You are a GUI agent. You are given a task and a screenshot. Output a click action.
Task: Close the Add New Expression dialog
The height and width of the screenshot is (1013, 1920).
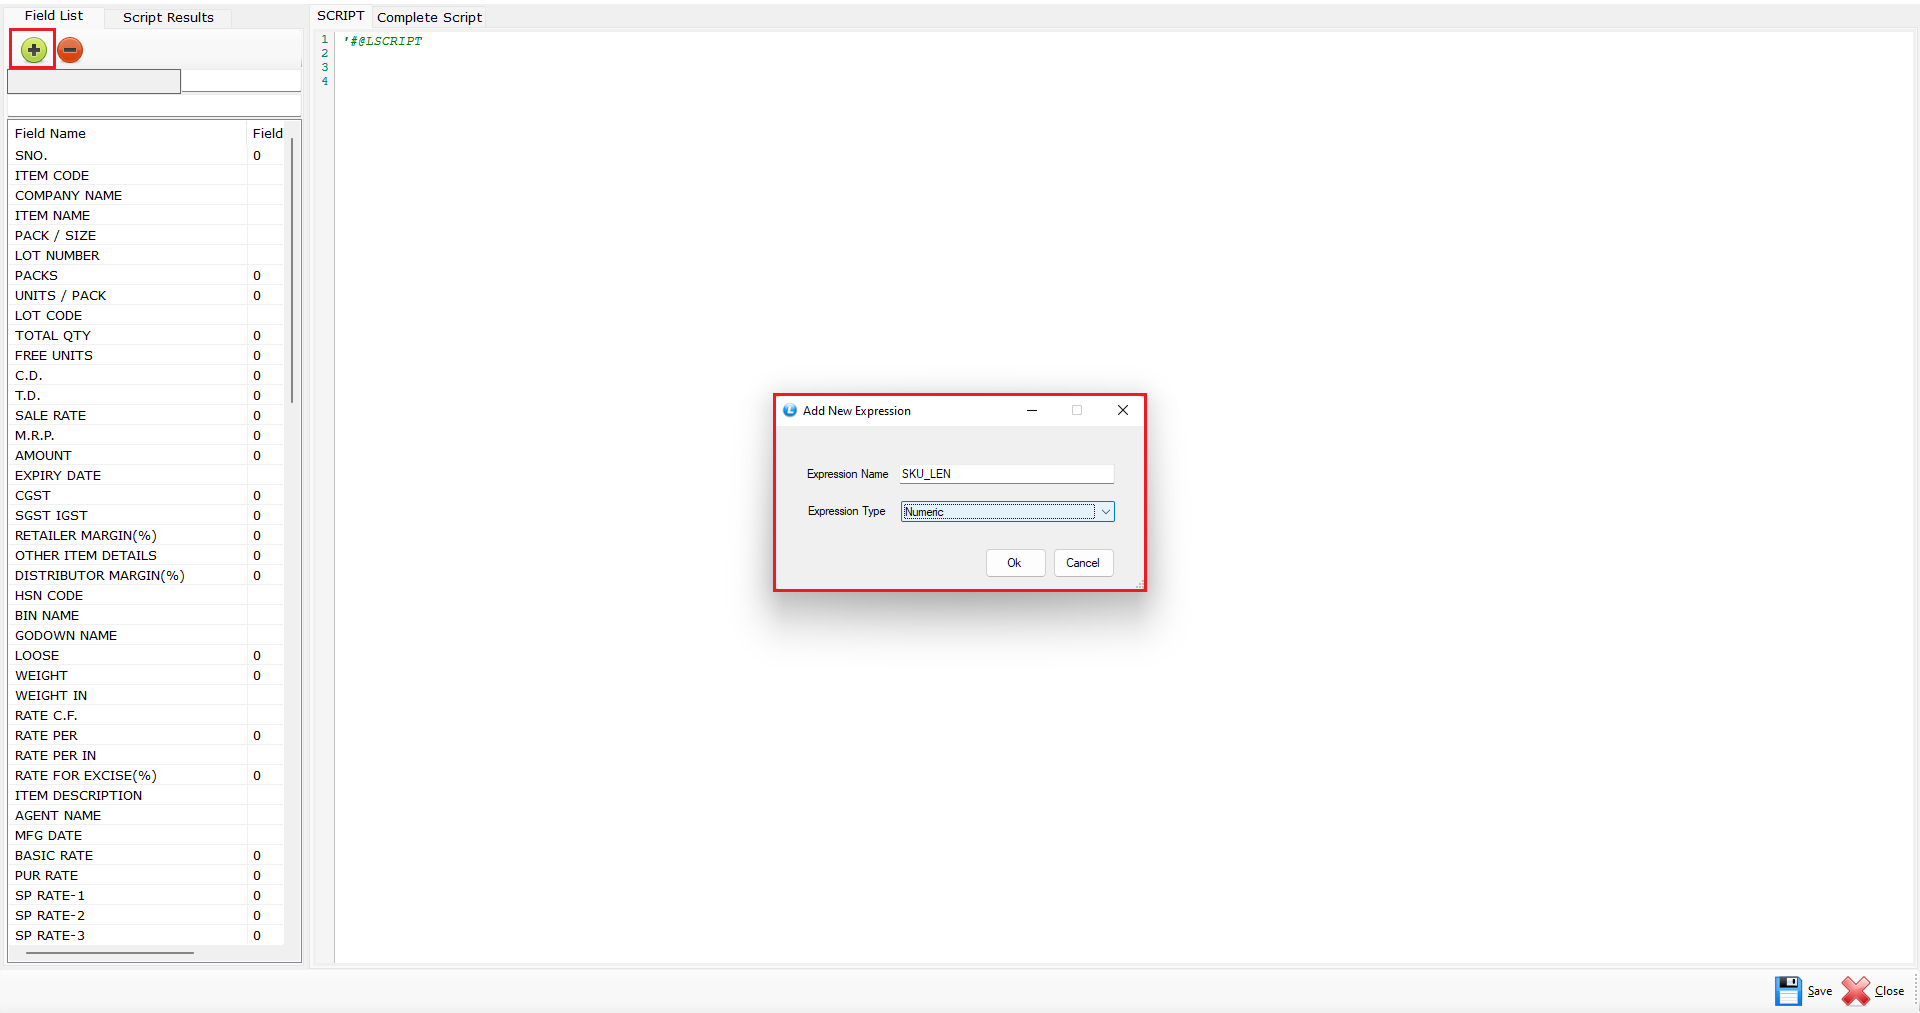tap(1123, 411)
